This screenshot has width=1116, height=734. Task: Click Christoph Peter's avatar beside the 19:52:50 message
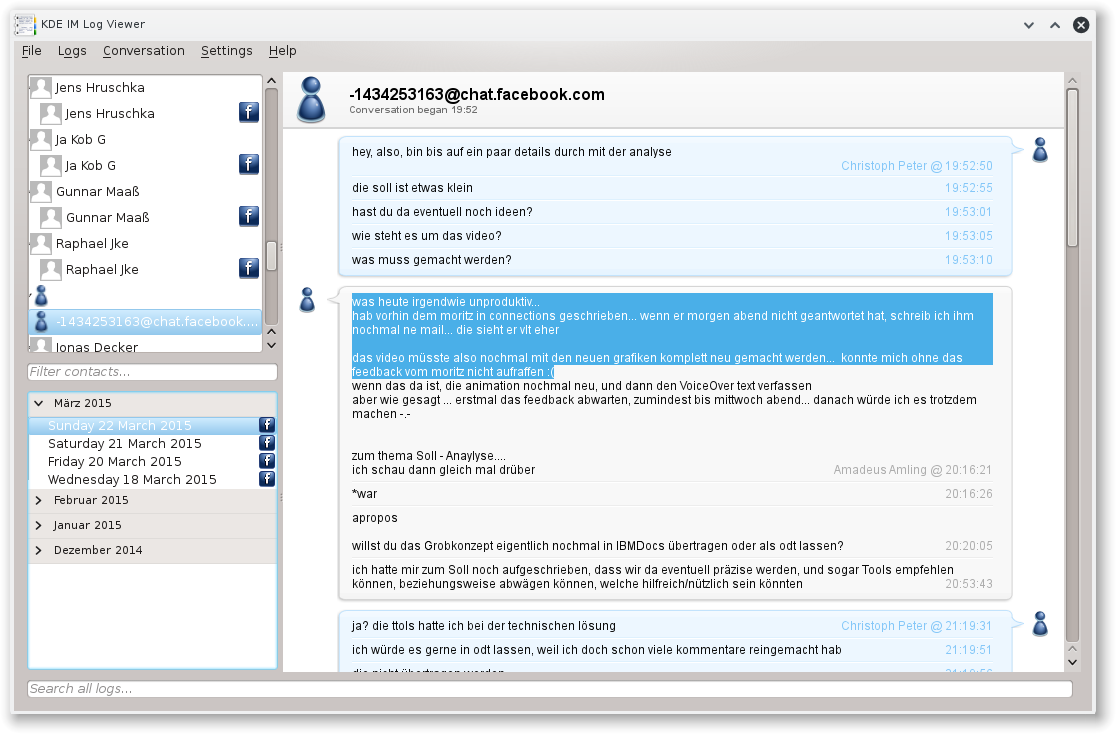pos(1040,150)
